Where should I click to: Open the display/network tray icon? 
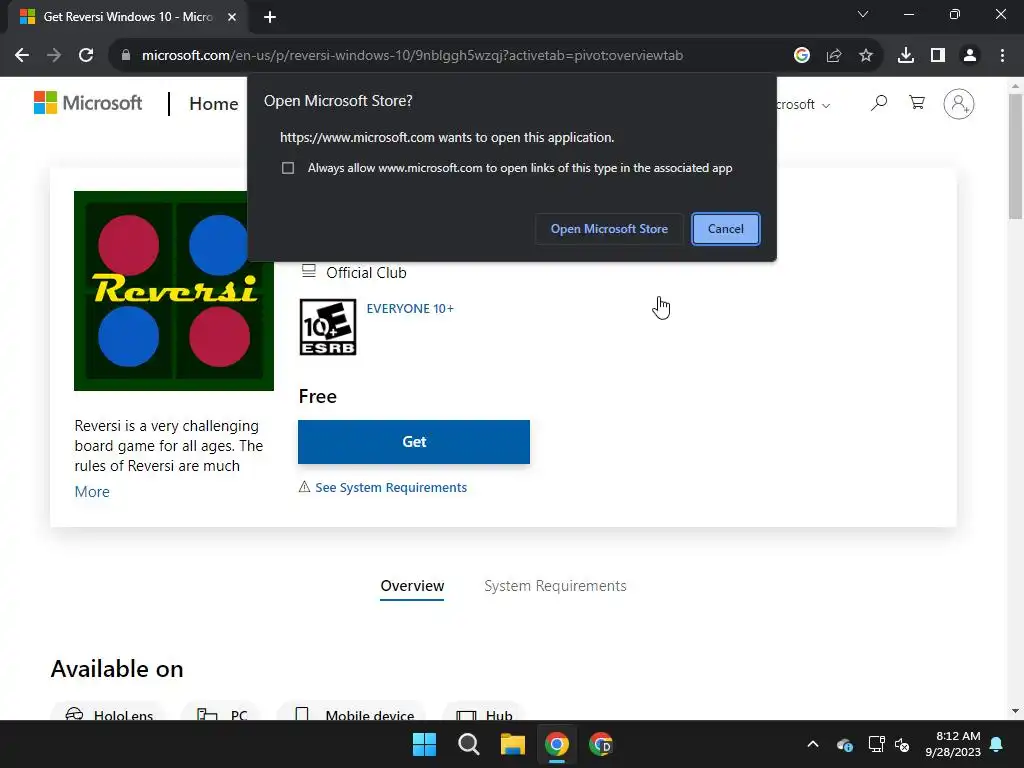(x=876, y=744)
